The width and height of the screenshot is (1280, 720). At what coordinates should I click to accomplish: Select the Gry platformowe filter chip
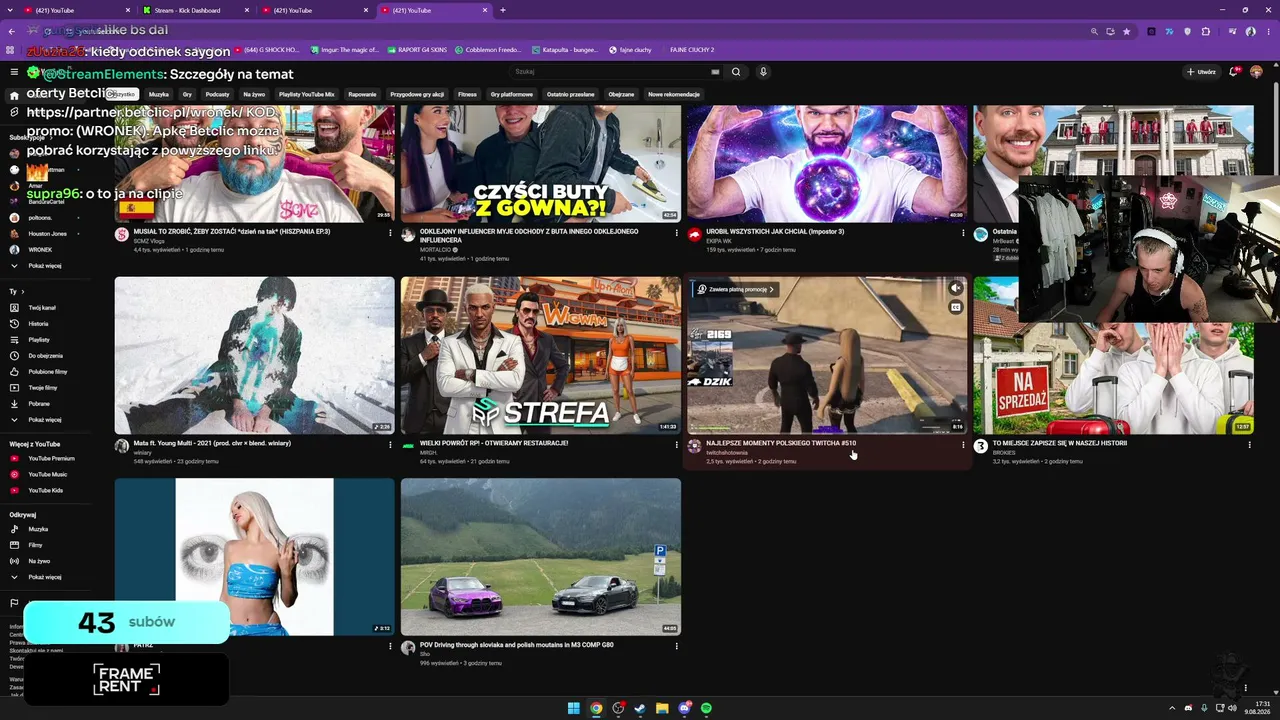coord(512,94)
